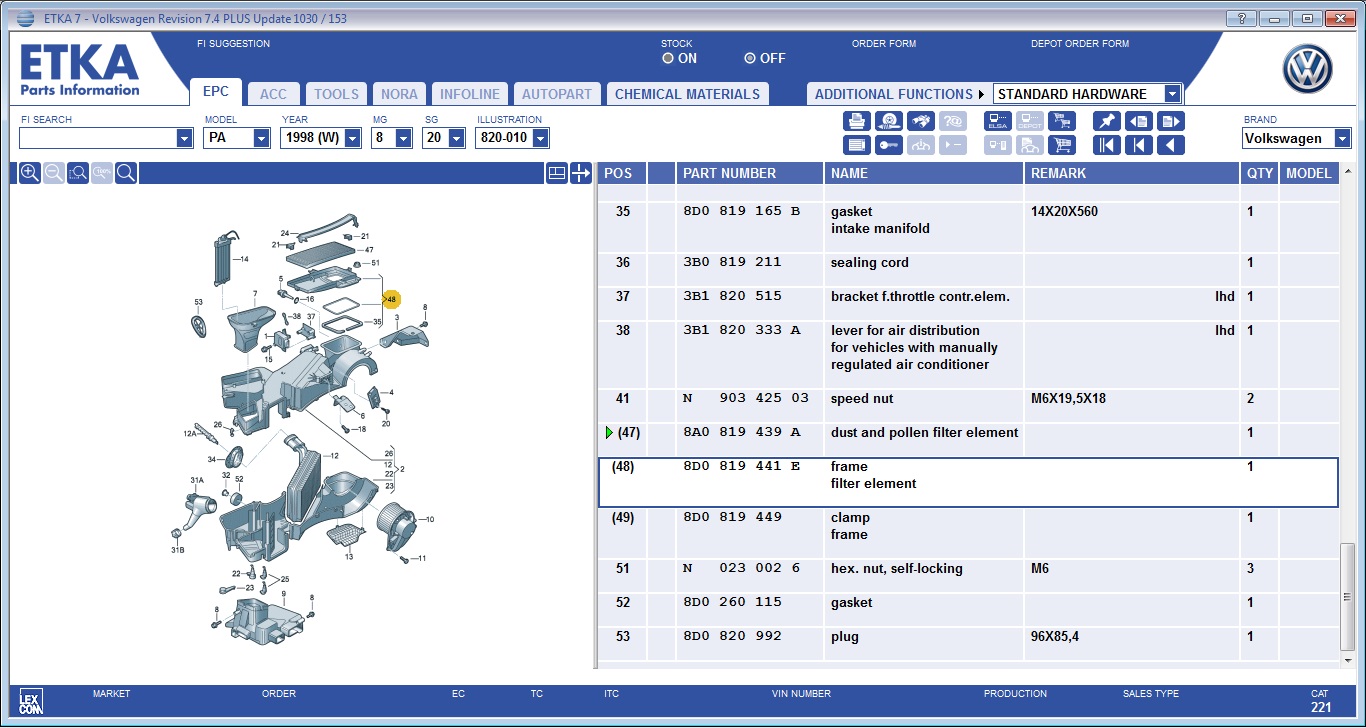Click the panel divider arrow icon
This screenshot has width=1366, height=728.
tap(581, 173)
